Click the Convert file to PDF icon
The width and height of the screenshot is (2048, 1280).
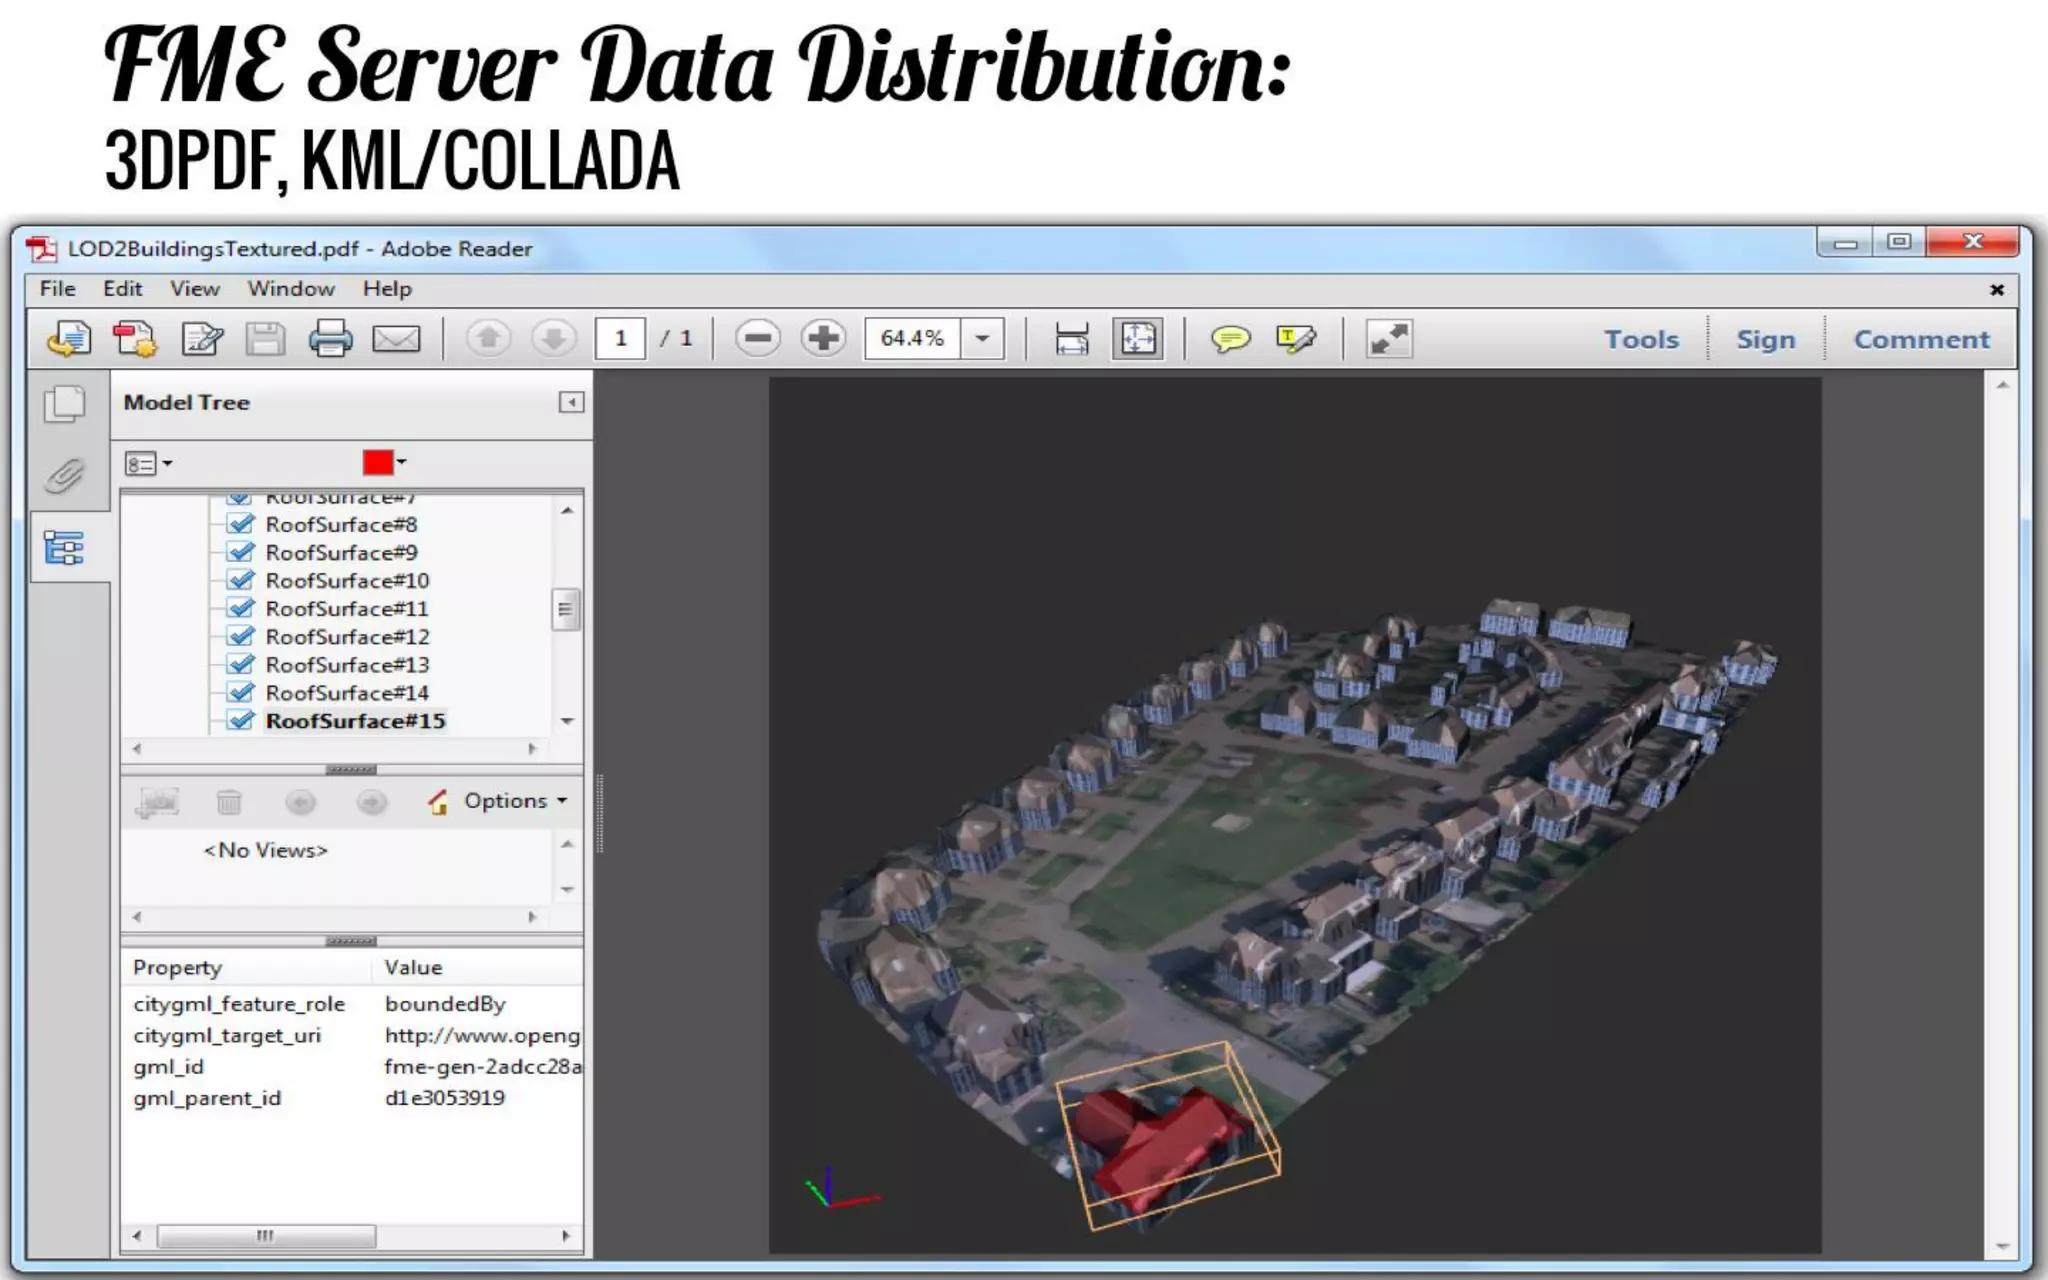[x=135, y=339]
